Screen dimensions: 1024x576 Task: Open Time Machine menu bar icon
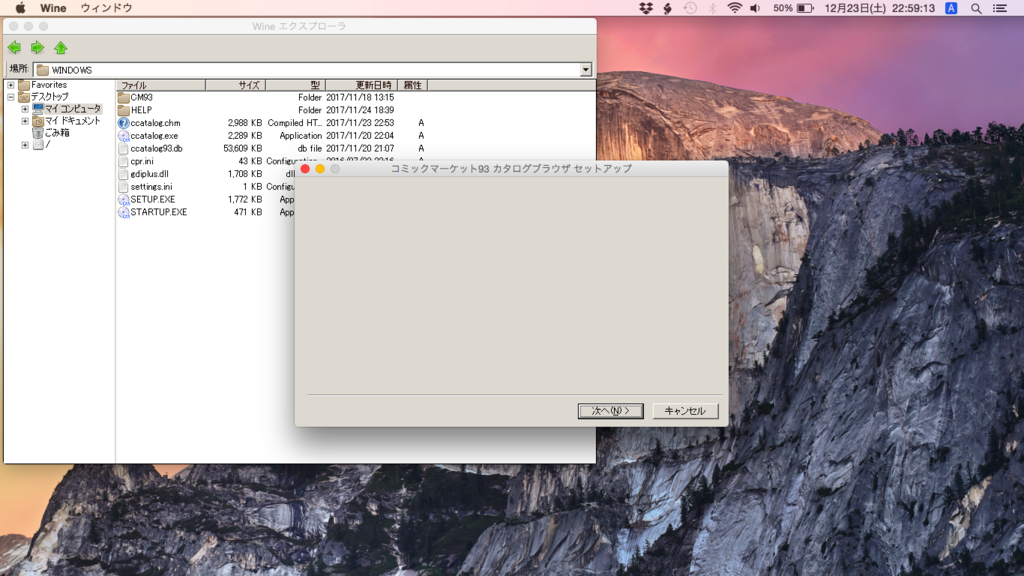click(x=690, y=8)
